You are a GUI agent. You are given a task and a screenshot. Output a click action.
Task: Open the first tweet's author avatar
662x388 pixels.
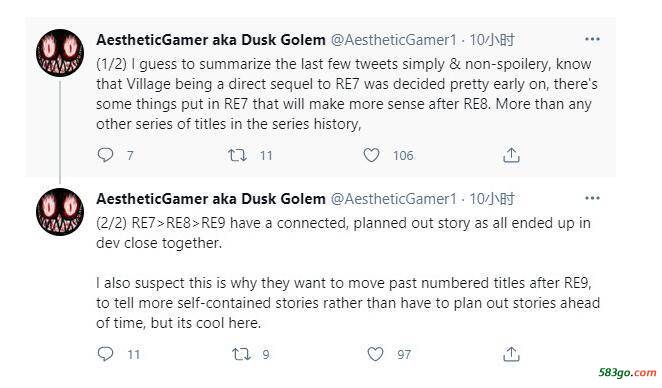click(x=60, y=53)
